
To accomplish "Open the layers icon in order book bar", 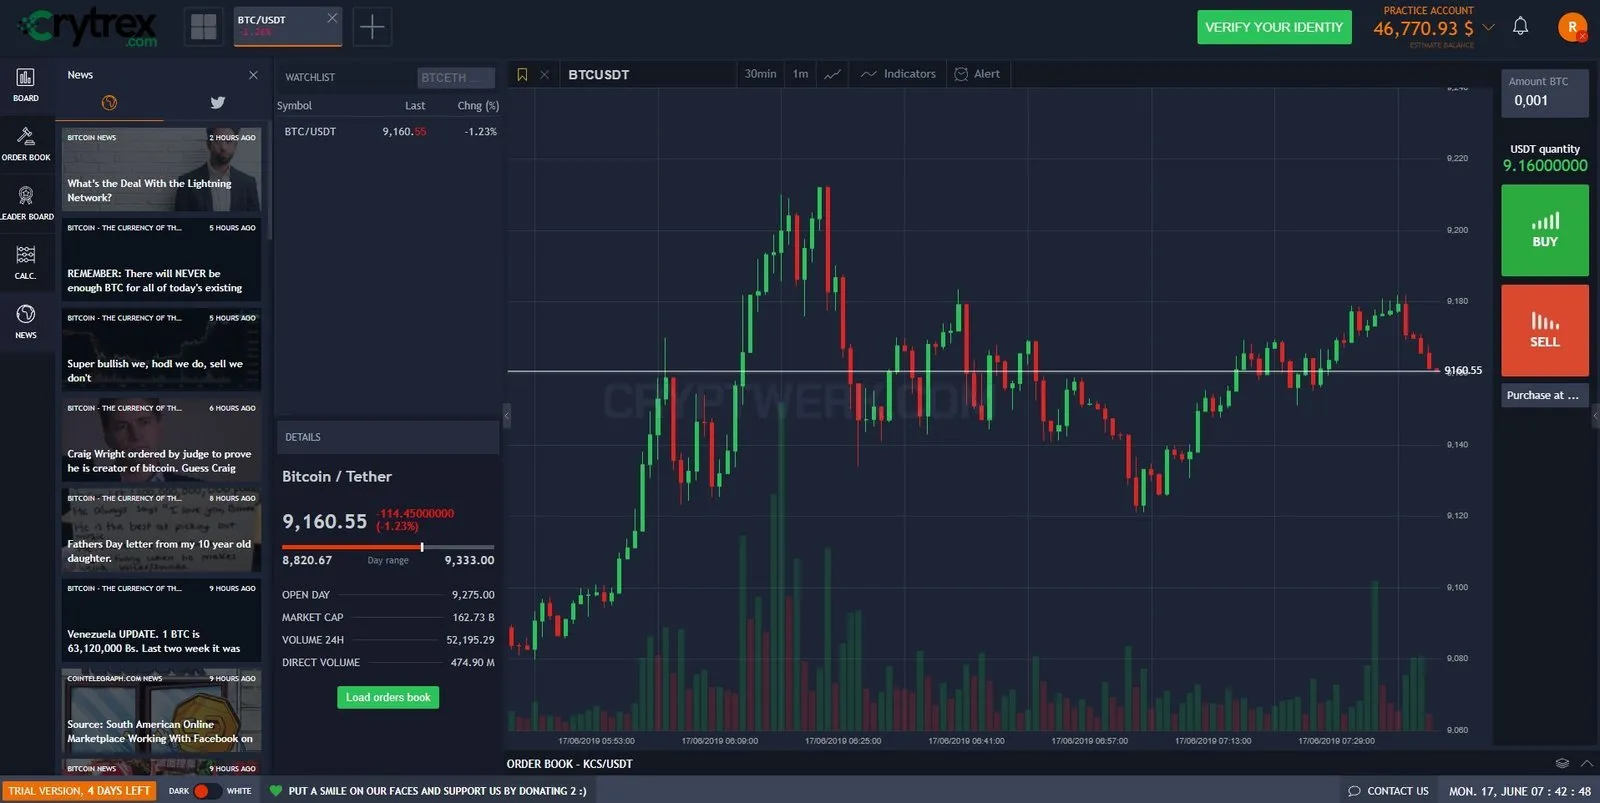I will [1563, 763].
